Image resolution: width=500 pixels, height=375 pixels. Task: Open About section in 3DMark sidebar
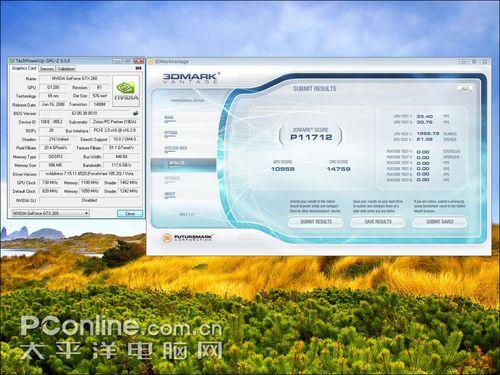(169, 194)
